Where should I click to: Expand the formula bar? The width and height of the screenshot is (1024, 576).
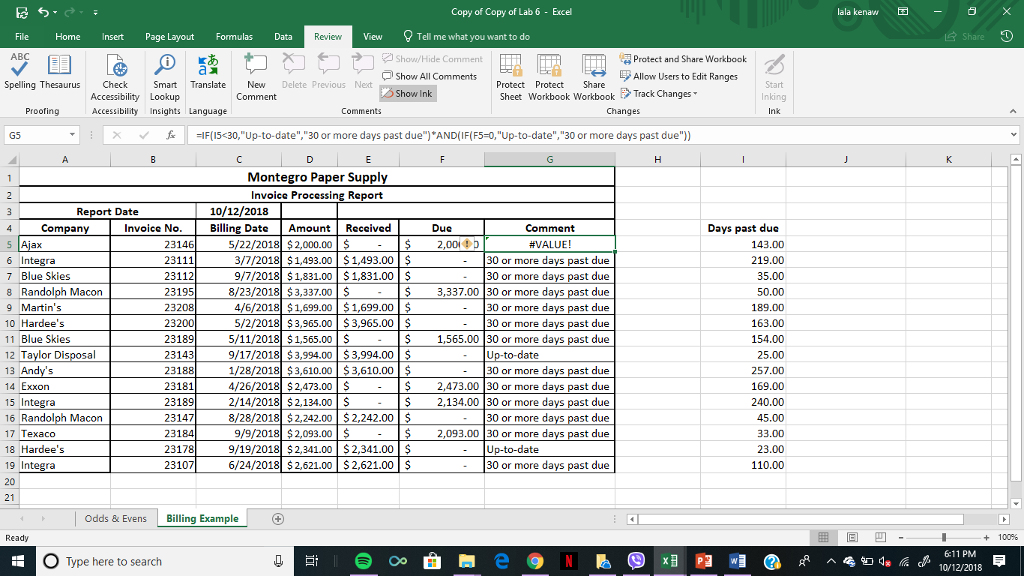click(x=1016, y=133)
